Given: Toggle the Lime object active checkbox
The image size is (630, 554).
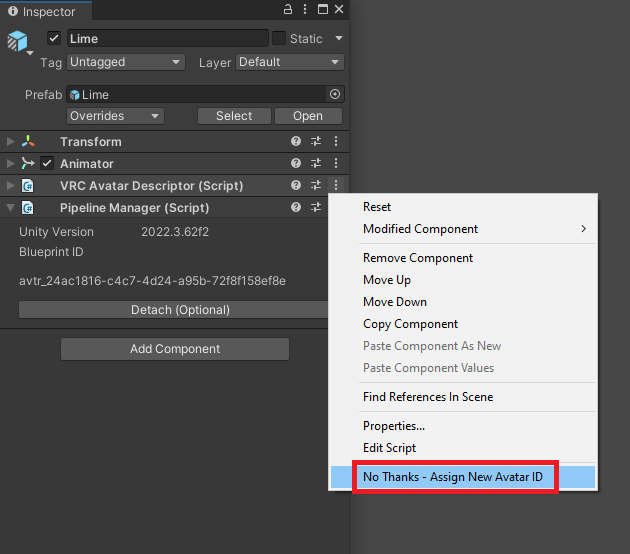Looking at the screenshot, I should pyautogui.click(x=54, y=39).
